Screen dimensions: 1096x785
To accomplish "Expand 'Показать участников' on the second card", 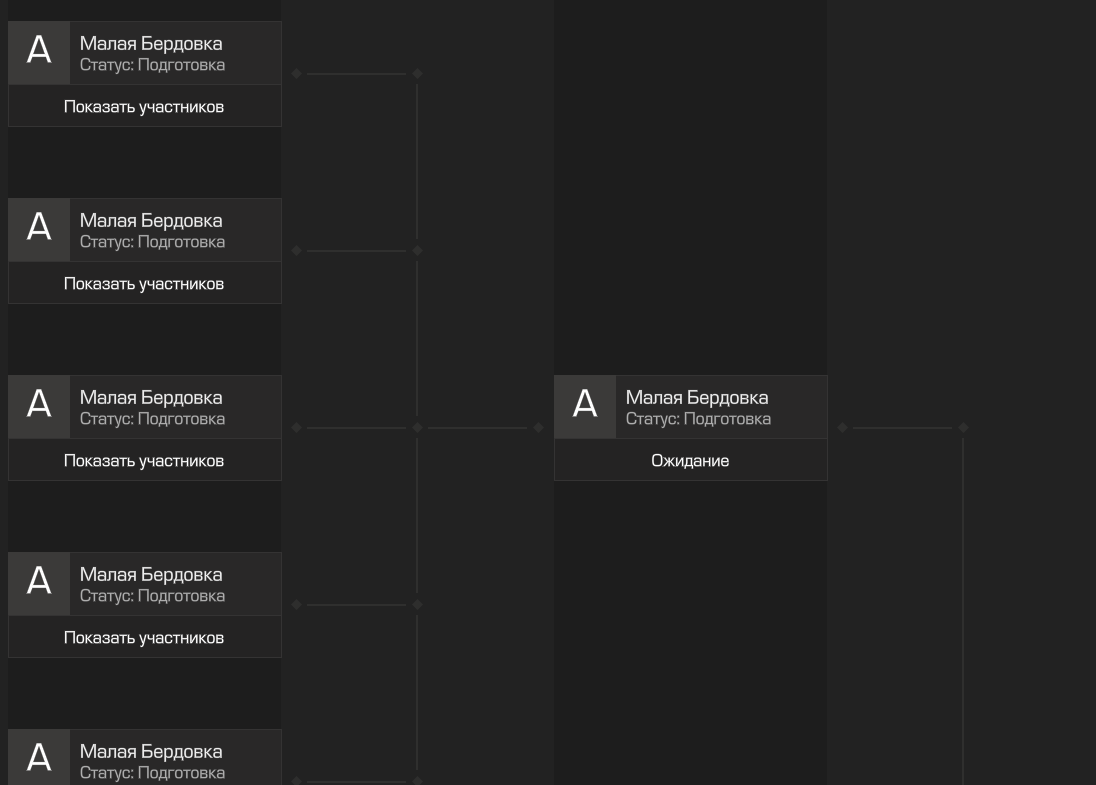I will 144,283.
